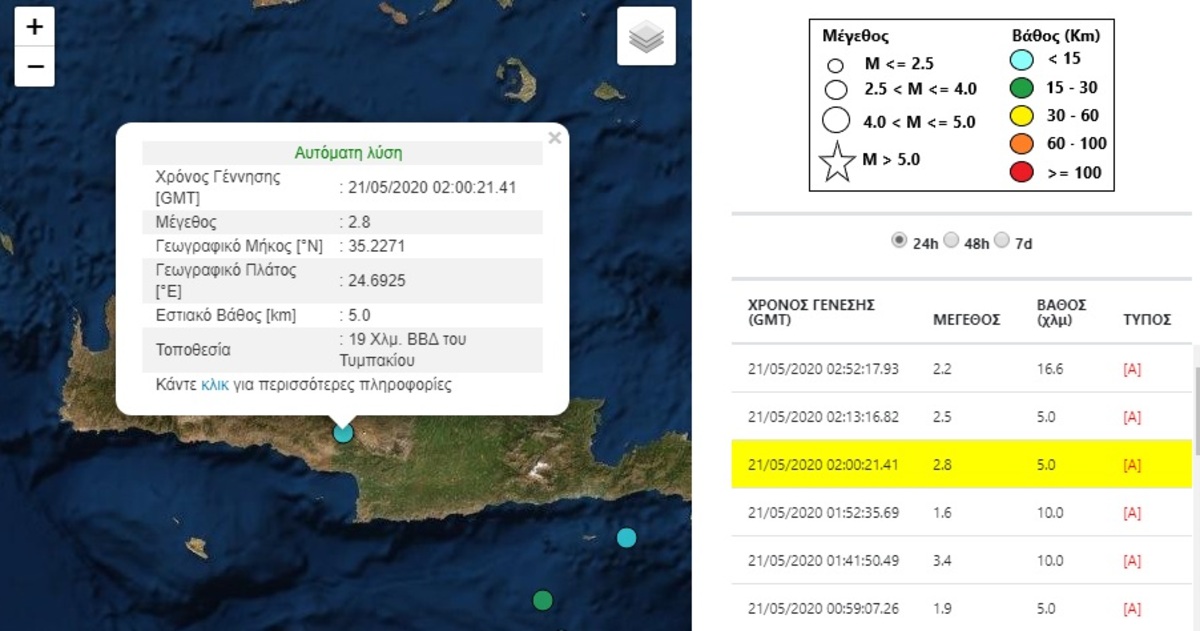This screenshot has width=1200, height=631.
Task: Select the highlighted 02:00:21.41 earthquake row
Action: (x=960, y=465)
